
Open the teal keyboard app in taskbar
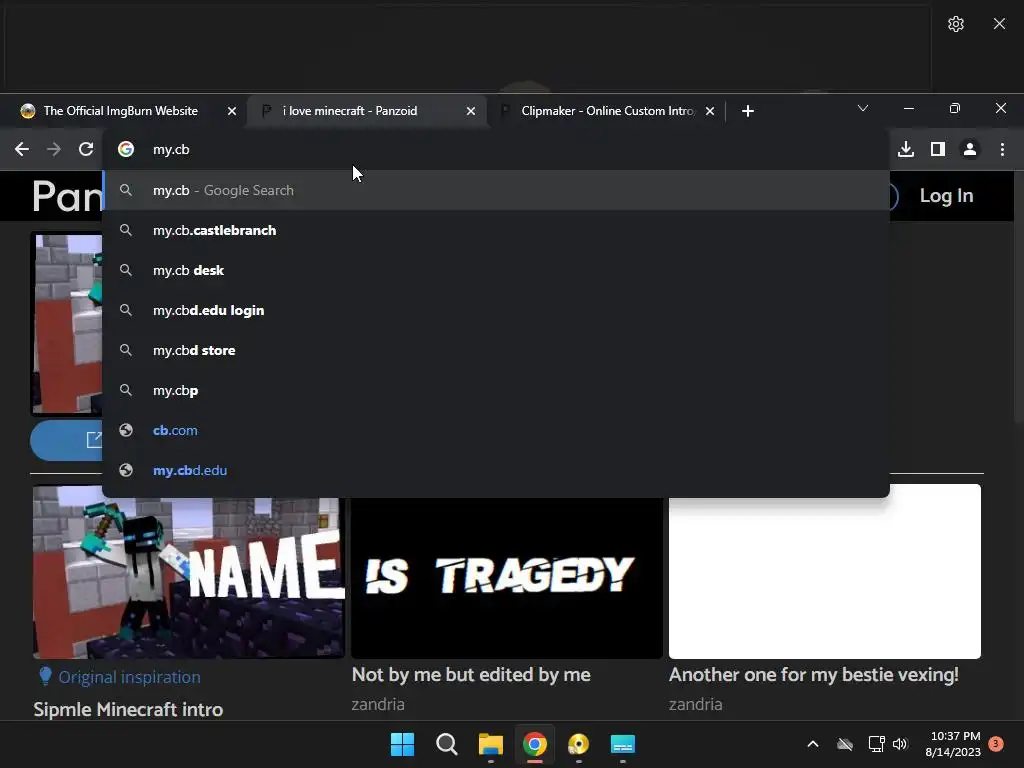[622, 744]
